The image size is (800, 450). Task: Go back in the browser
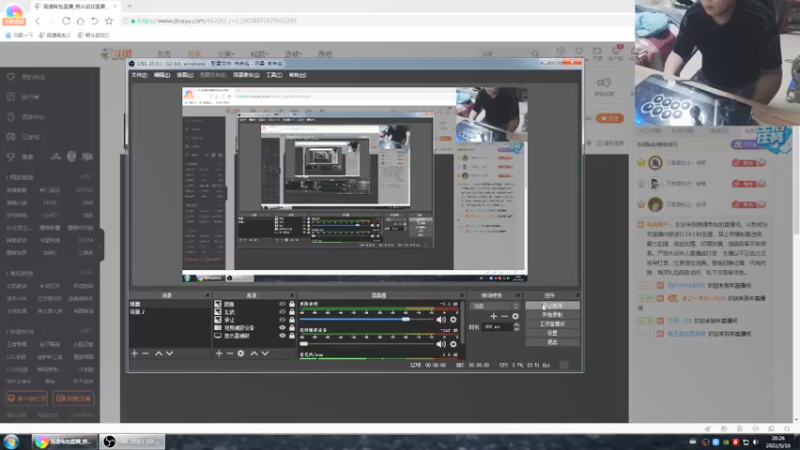(37, 21)
